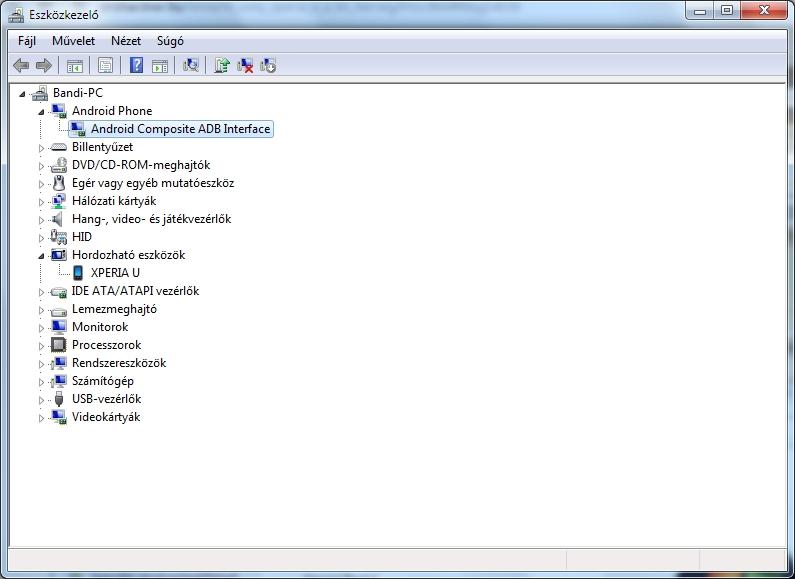
Task: Click the Videokártyák display adapter icon
Action: (x=59, y=417)
